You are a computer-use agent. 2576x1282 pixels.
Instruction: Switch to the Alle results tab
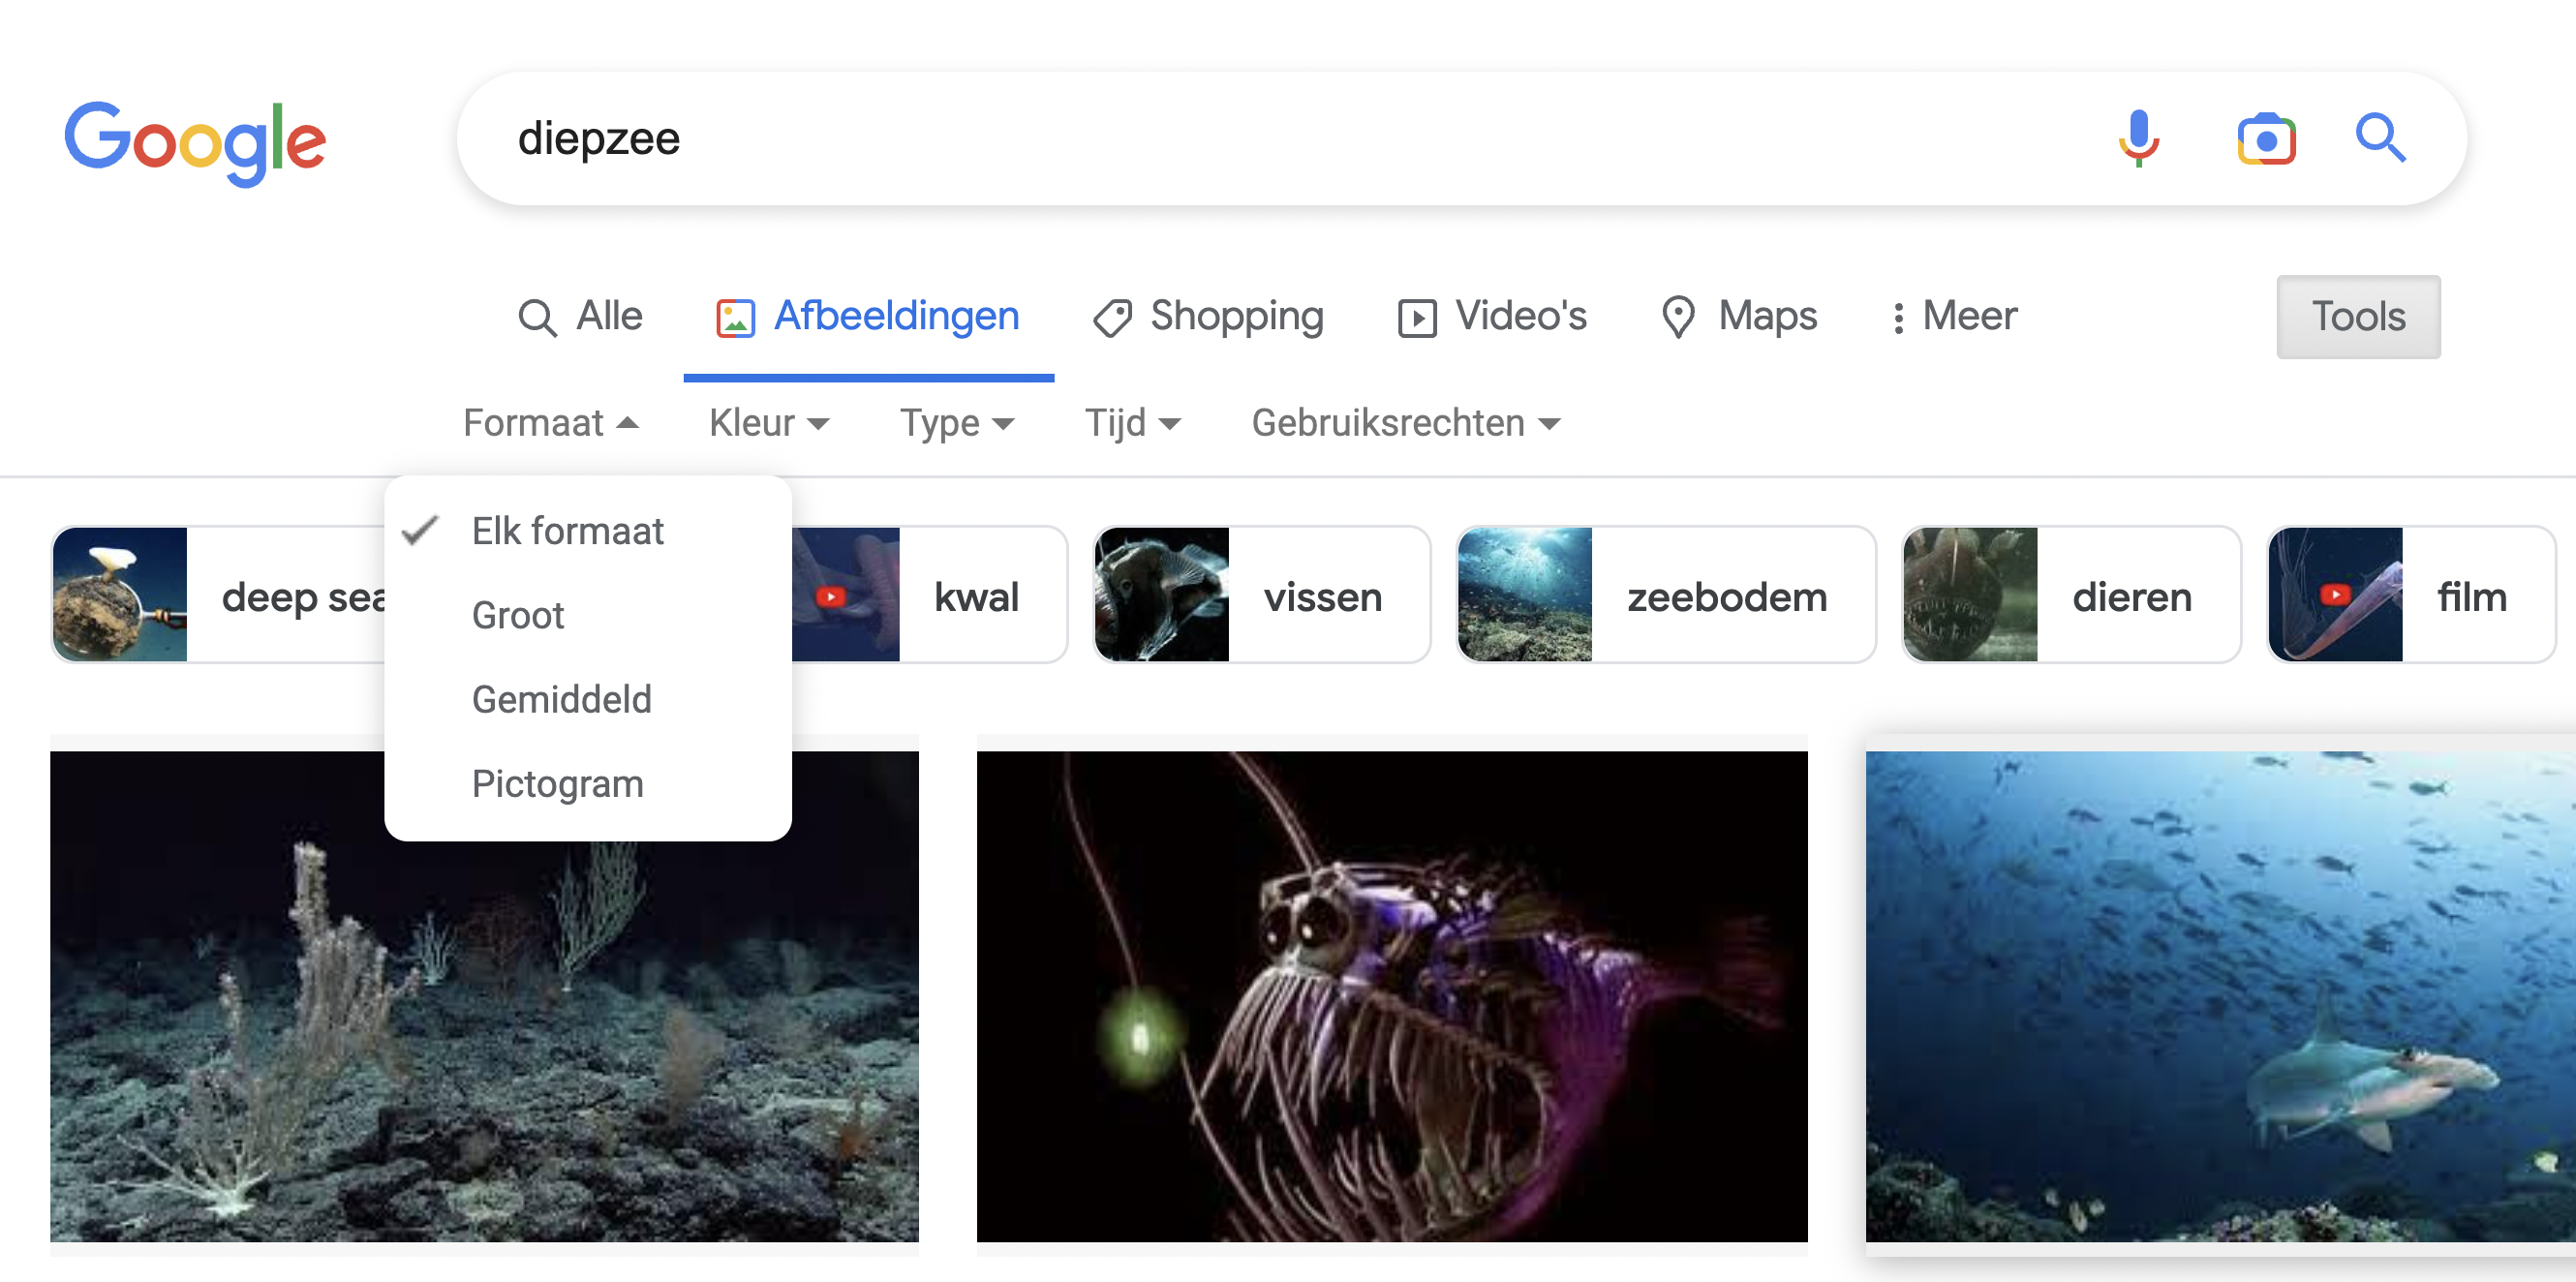click(x=580, y=316)
